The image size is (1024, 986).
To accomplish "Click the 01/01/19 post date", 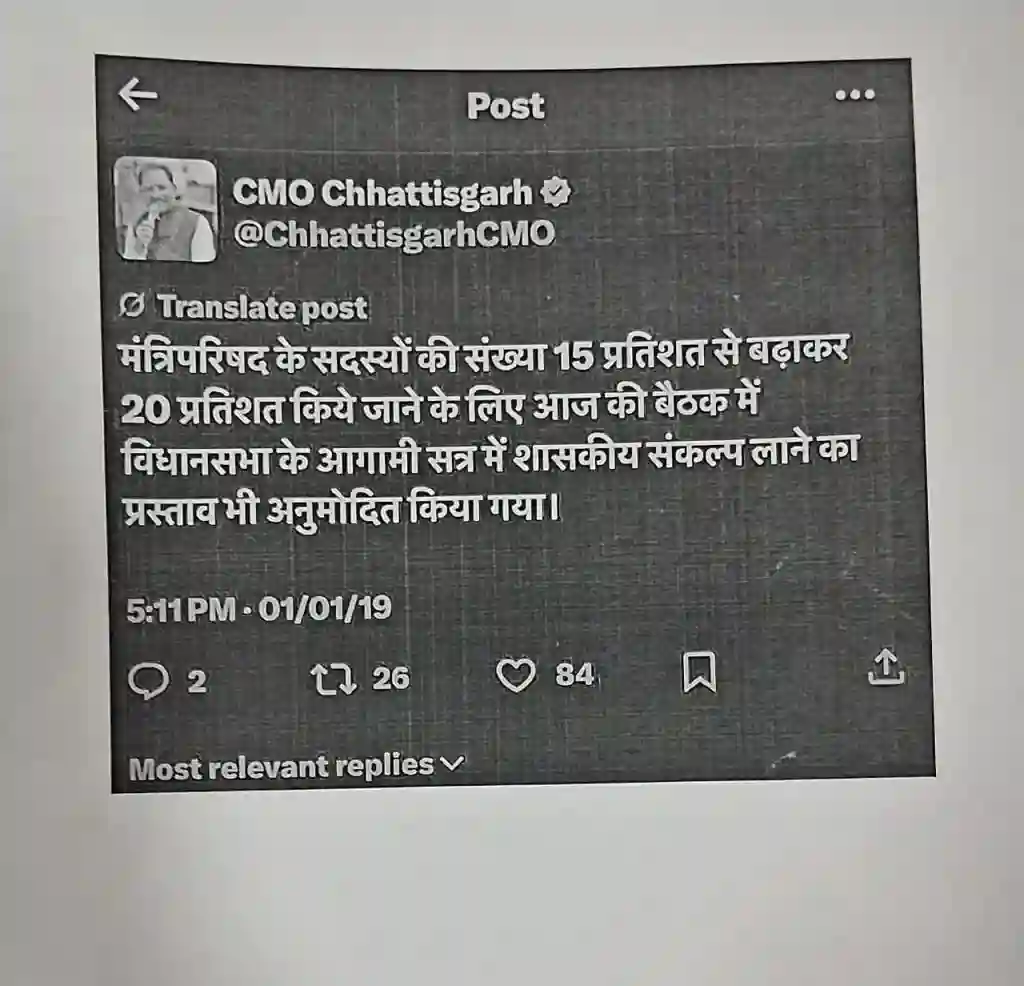I will pyautogui.click(x=325, y=608).
